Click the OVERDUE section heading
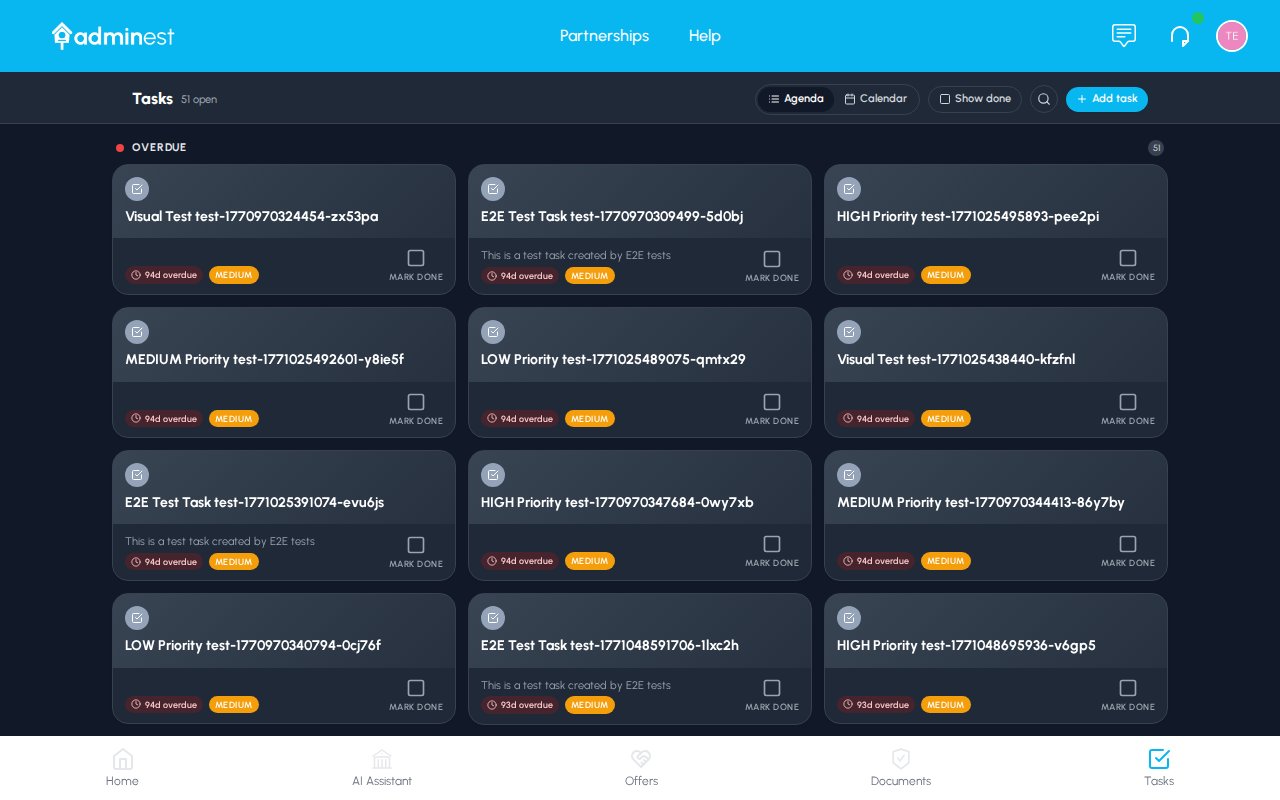This screenshot has width=1280, height=800. [159, 148]
